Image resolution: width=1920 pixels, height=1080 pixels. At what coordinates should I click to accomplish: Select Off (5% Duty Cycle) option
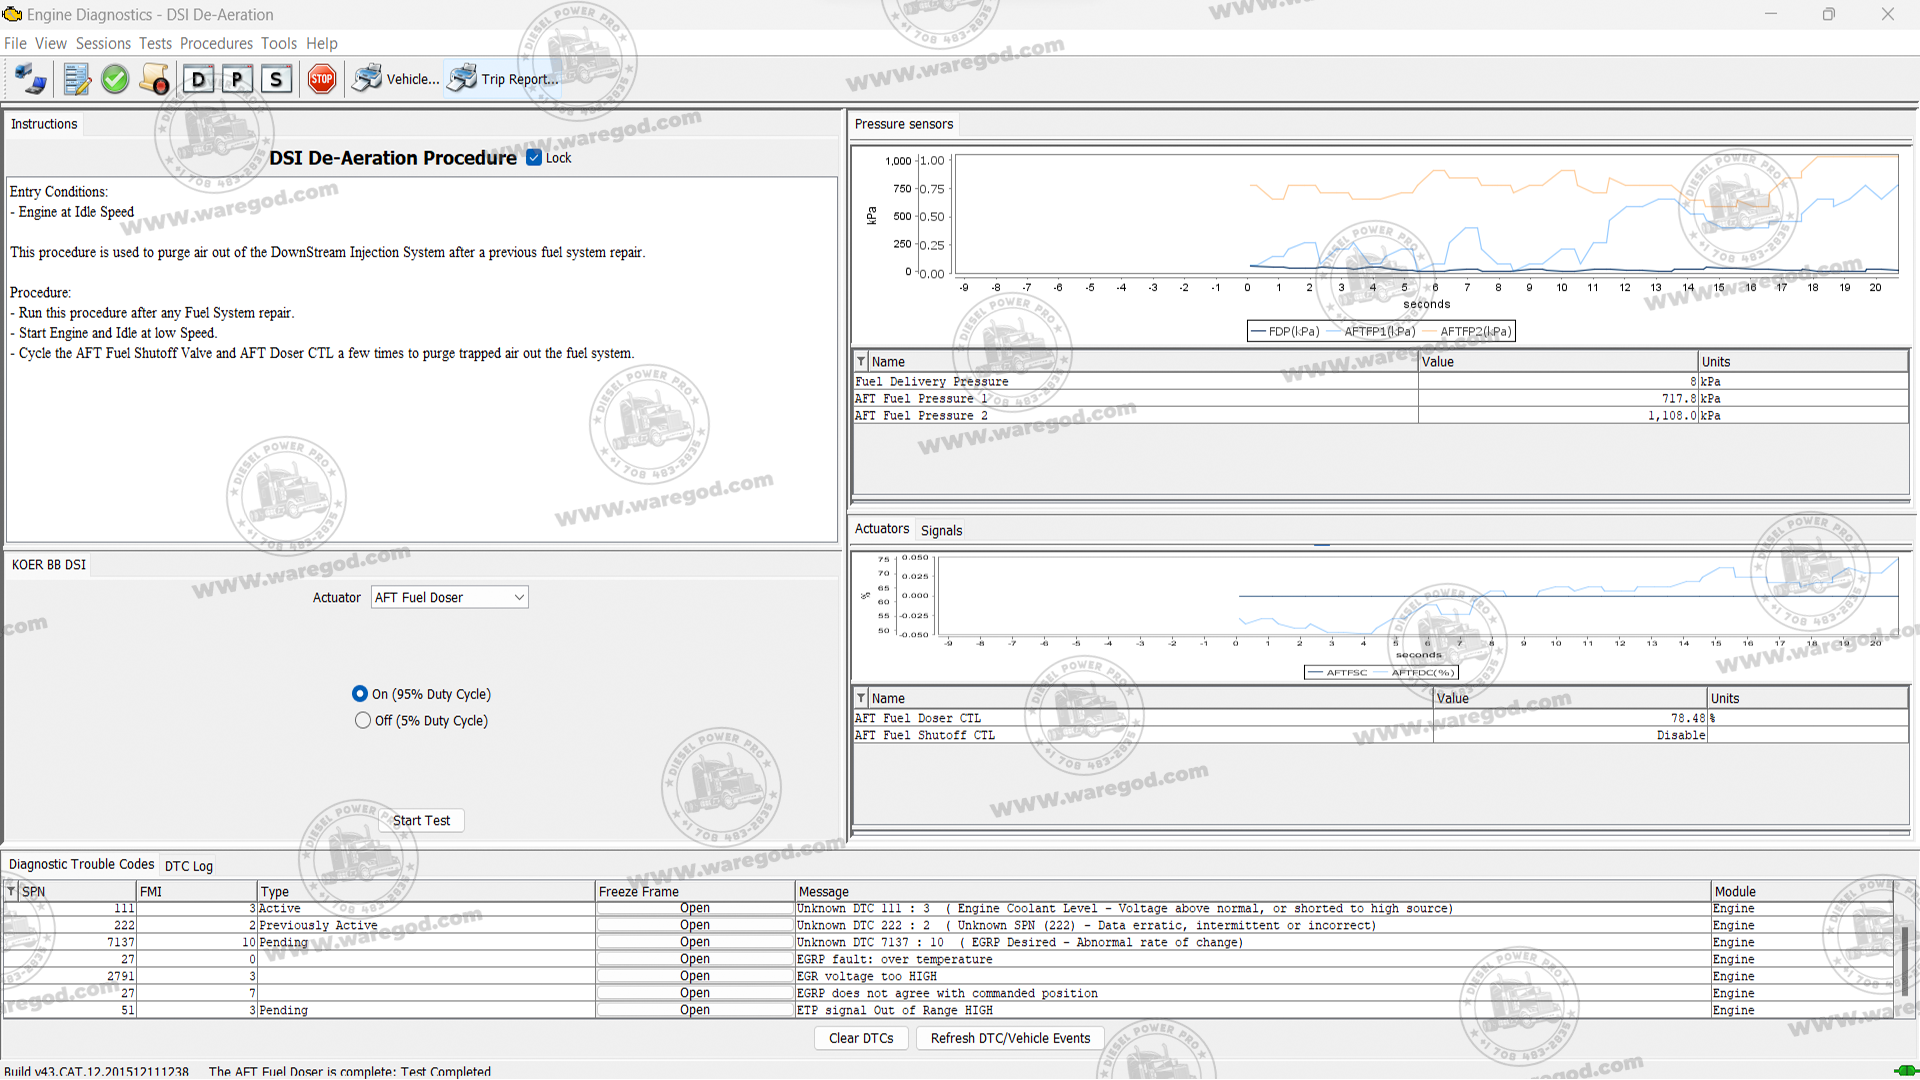[x=363, y=721]
